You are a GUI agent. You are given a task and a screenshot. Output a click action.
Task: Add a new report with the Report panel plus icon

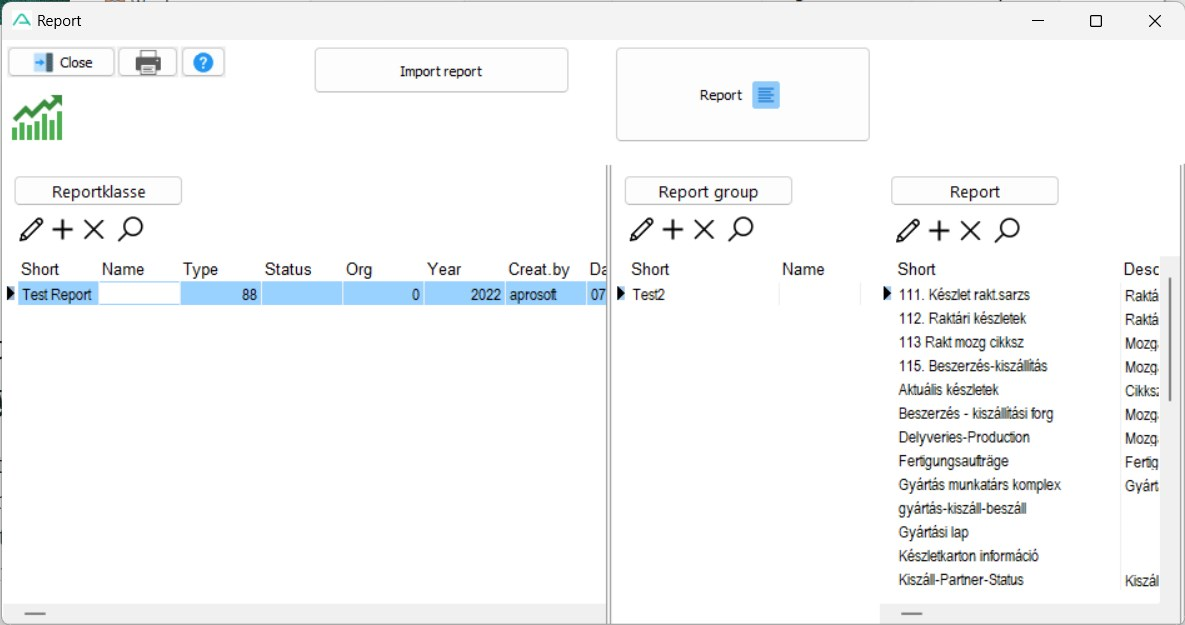(939, 231)
